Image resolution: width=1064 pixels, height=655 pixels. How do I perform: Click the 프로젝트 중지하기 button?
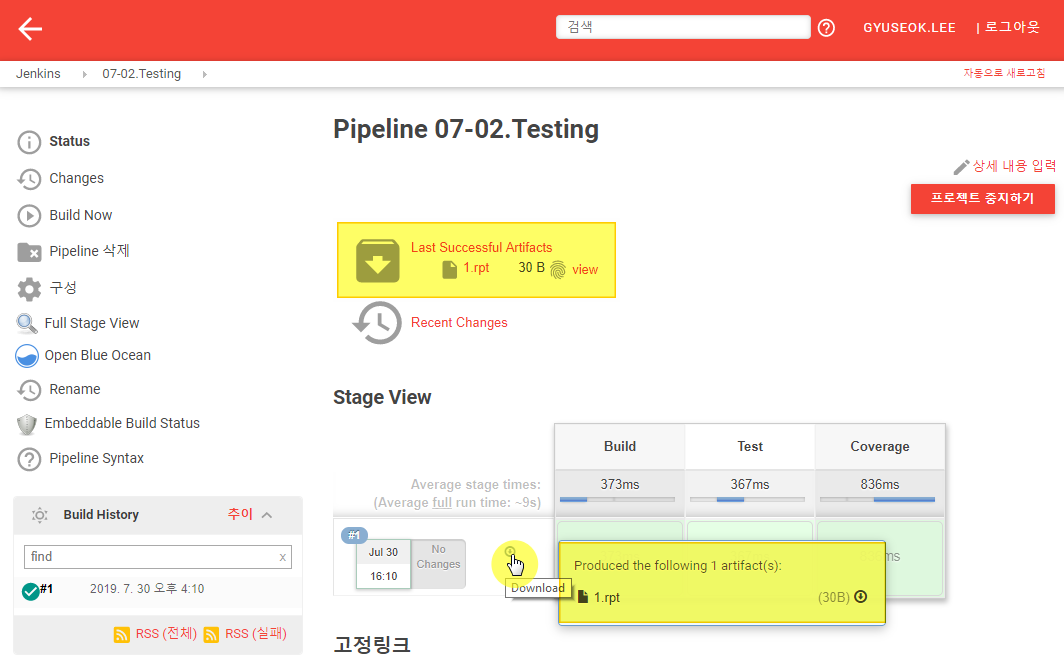[983, 198]
